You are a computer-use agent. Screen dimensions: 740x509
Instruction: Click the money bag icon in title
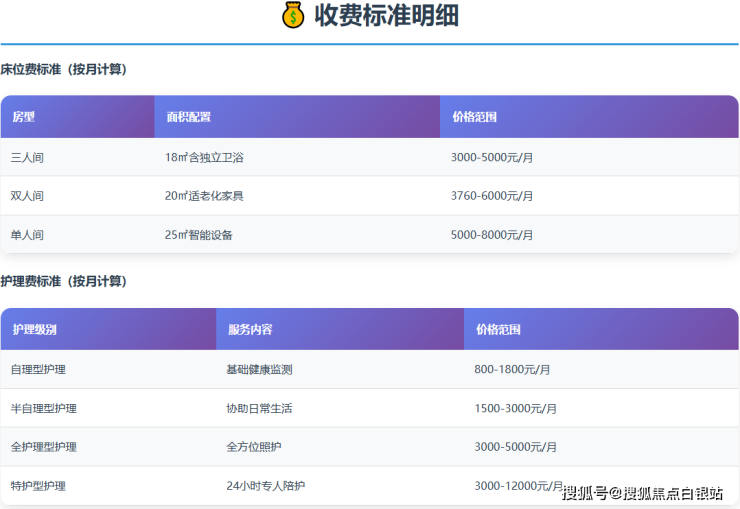[293, 16]
